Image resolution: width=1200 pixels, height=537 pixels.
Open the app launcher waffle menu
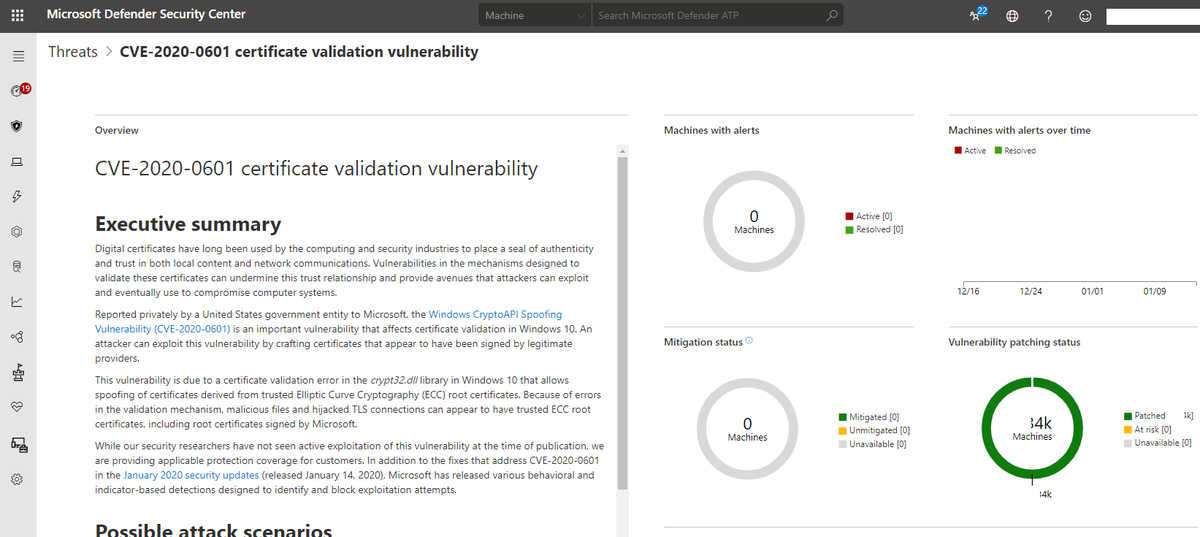tap(18, 15)
